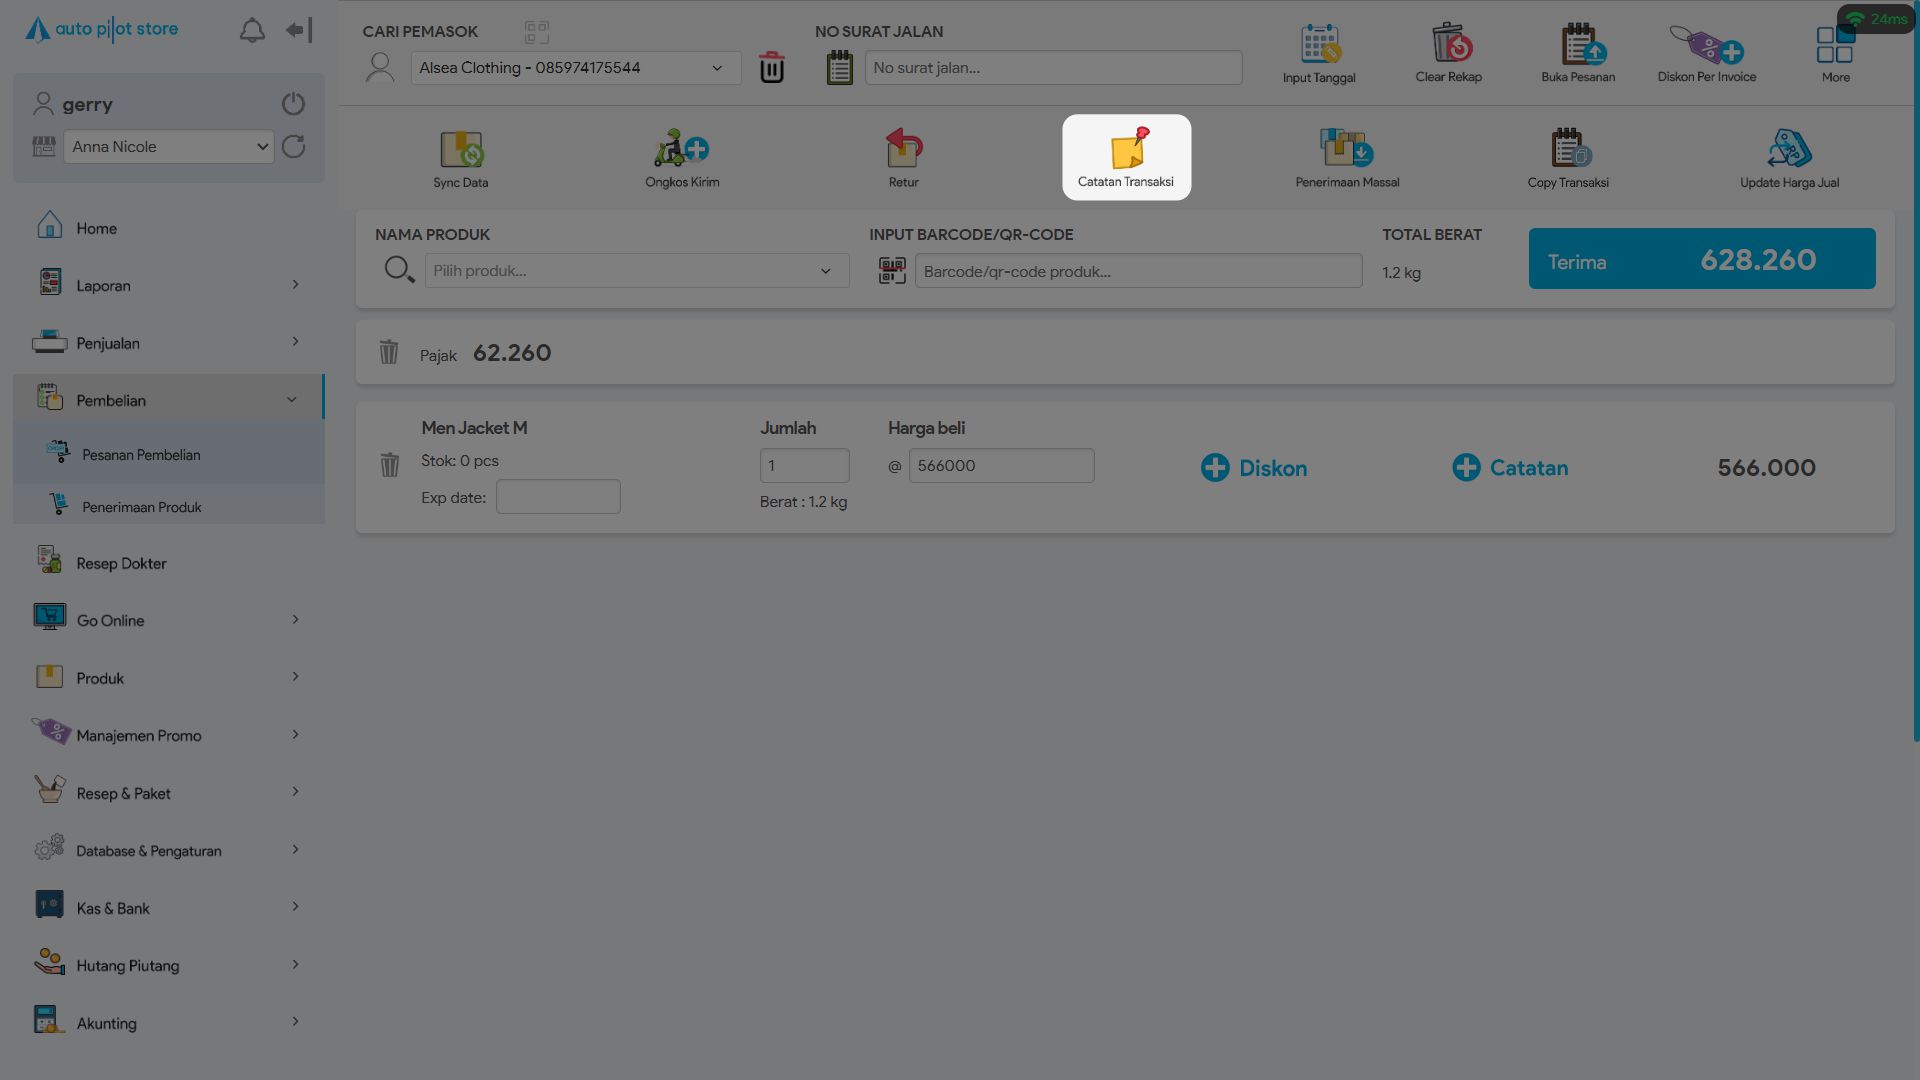Open Diskon Per Invoice tag icon

pyautogui.click(x=1706, y=45)
